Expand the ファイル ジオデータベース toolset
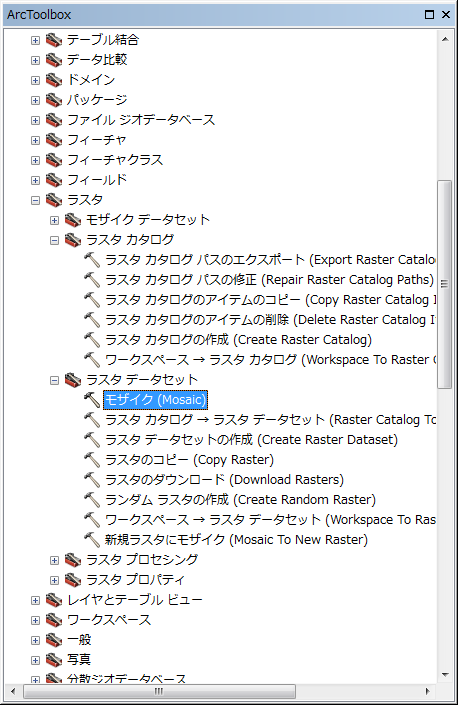This screenshot has width=458, height=705. [x=35, y=120]
